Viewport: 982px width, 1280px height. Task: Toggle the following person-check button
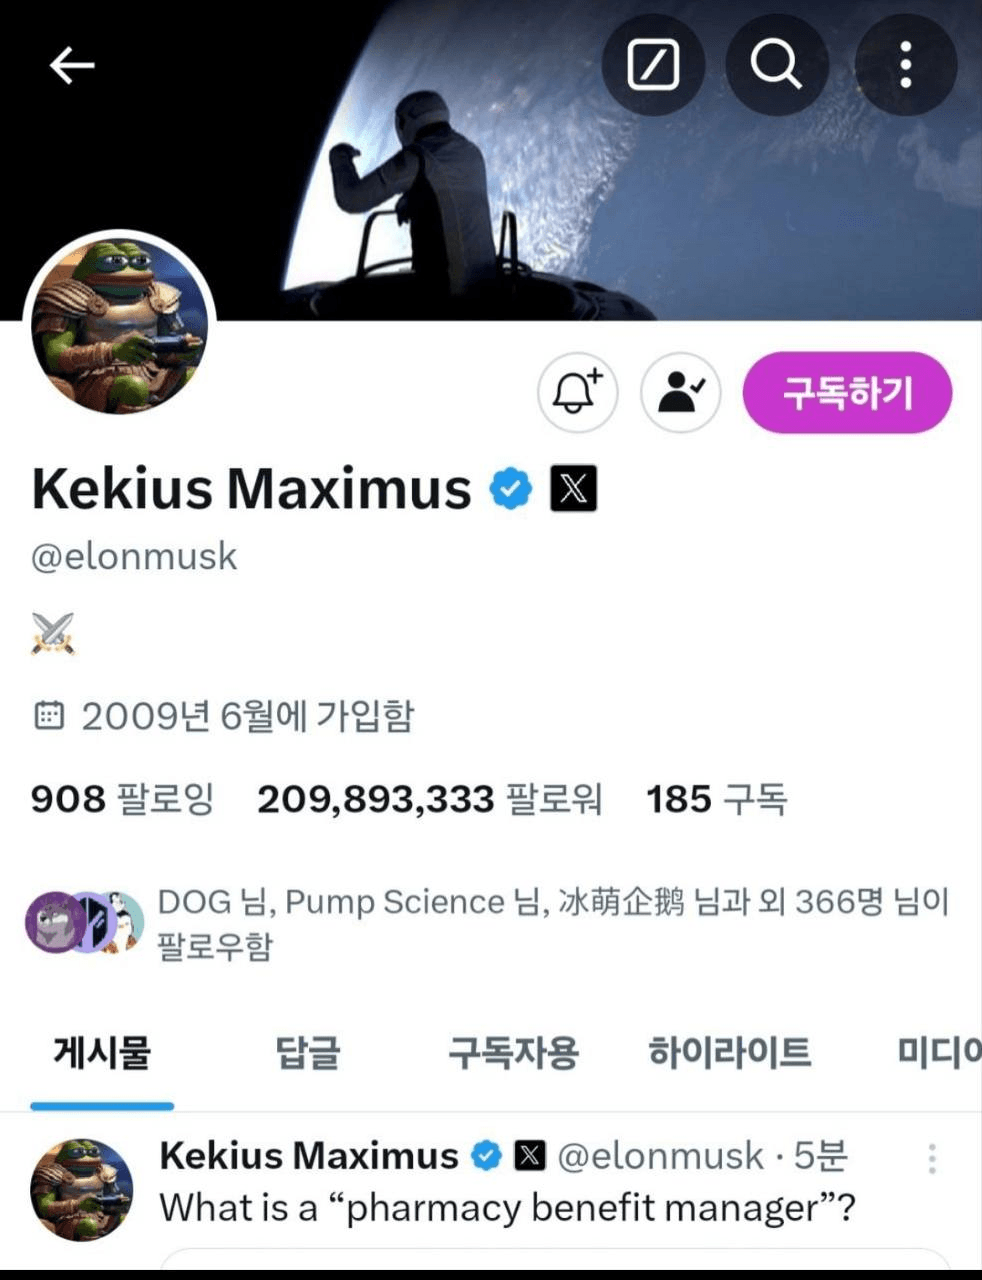[681, 392]
